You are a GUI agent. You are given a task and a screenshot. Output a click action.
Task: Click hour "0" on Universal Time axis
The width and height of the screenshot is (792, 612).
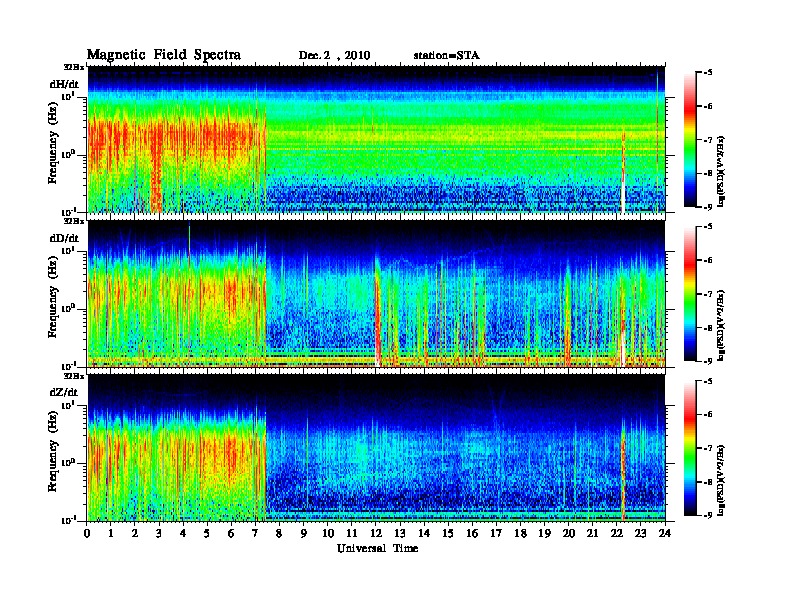[x=87, y=533]
